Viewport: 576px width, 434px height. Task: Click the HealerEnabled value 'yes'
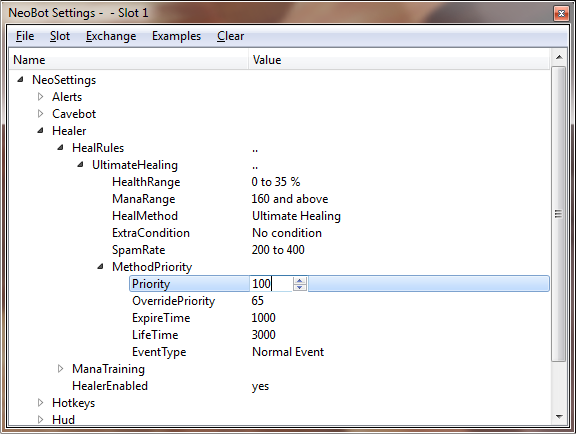click(x=260, y=386)
